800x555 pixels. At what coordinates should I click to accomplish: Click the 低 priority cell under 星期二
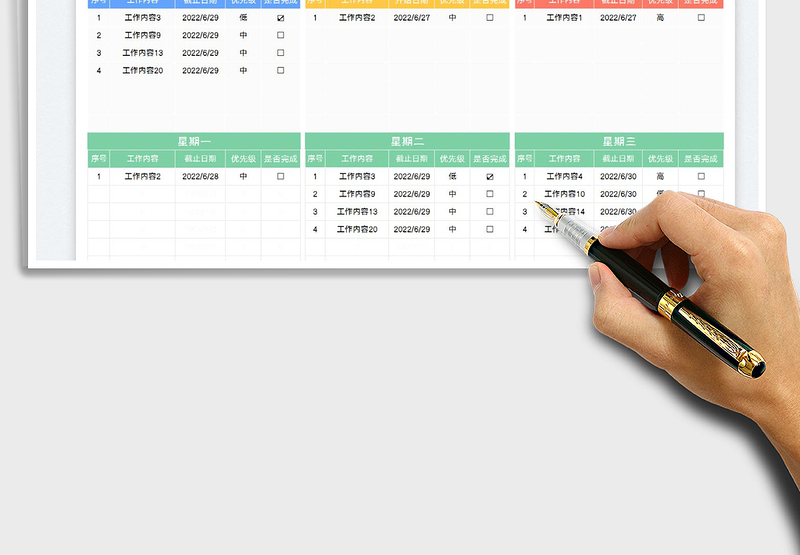(452, 177)
